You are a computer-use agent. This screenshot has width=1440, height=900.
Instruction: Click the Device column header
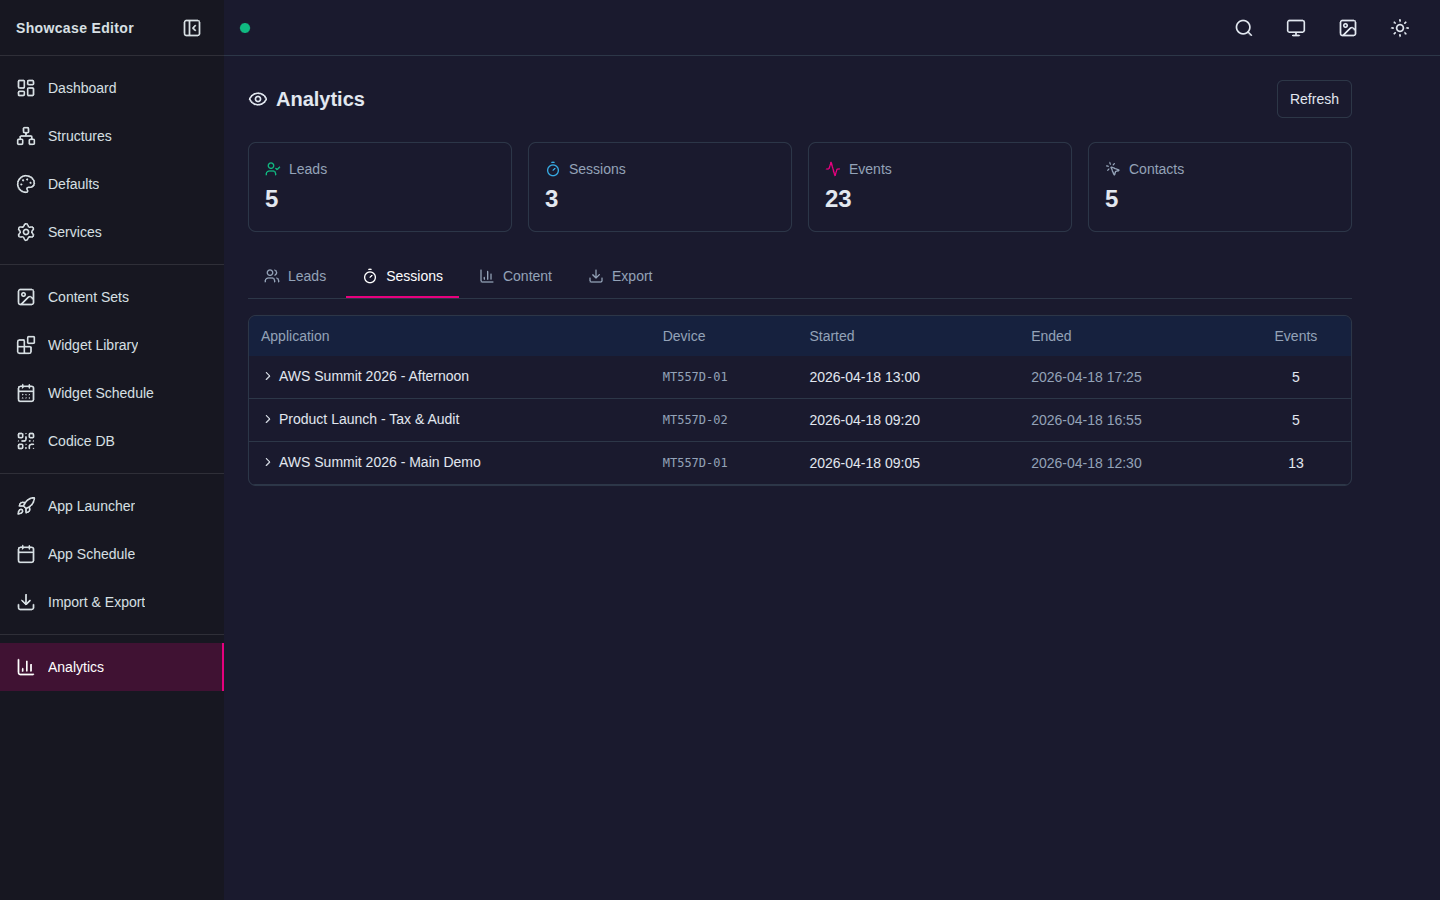(684, 336)
